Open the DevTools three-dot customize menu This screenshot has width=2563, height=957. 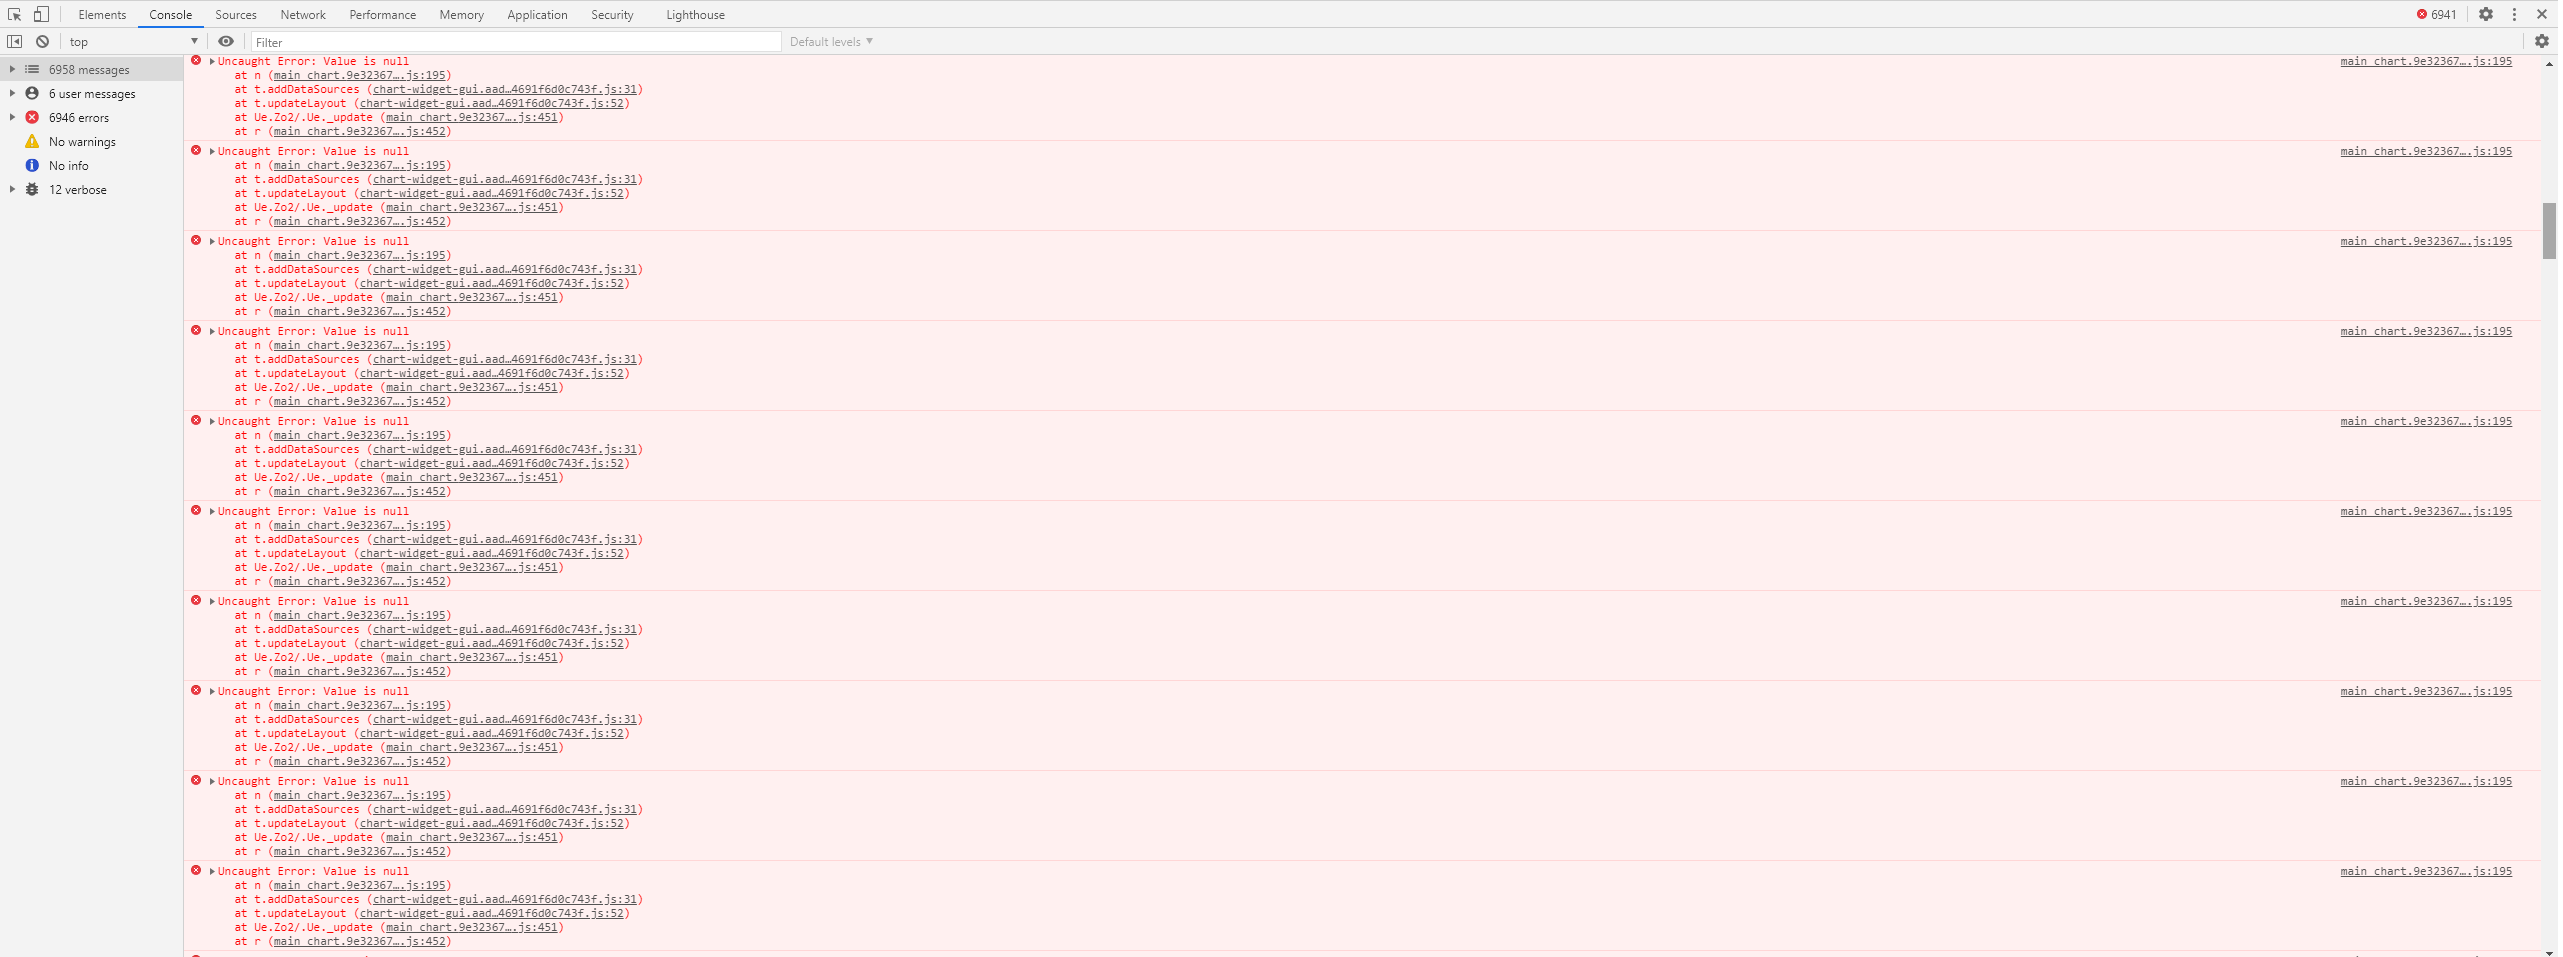coord(2514,14)
